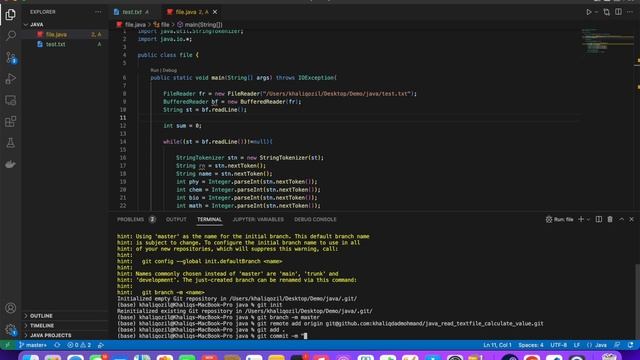Kill the terminal with trash icon
The image size is (640, 360).
click(x=610, y=219)
